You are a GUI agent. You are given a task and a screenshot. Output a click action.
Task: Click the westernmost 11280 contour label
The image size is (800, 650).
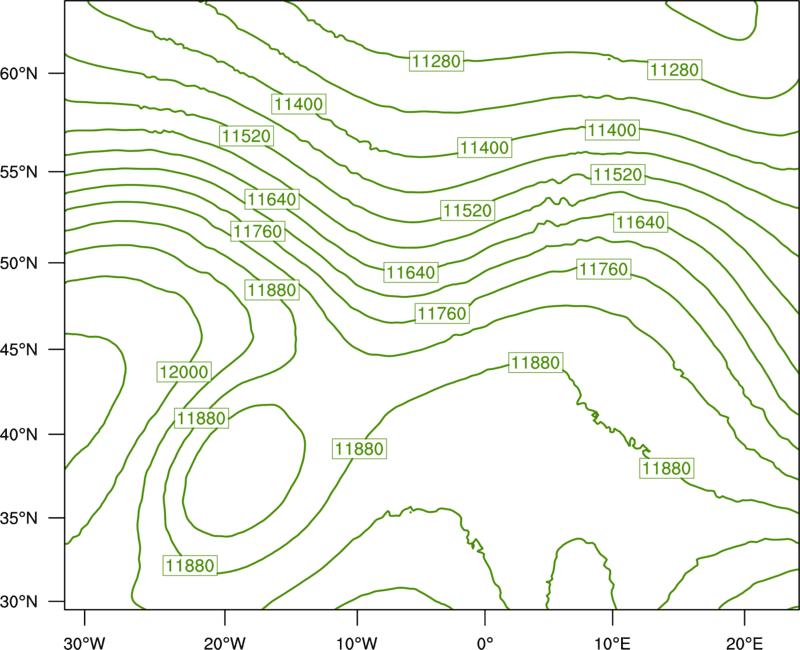436,61
